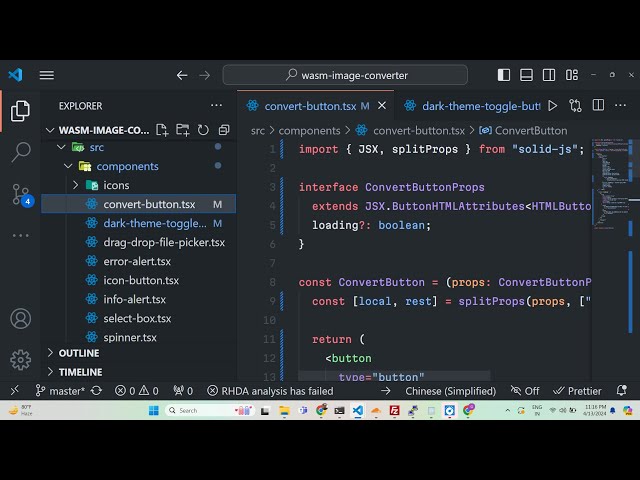Expand the icons folder
Screen dimensions: 640x480
(x=116, y=185)
